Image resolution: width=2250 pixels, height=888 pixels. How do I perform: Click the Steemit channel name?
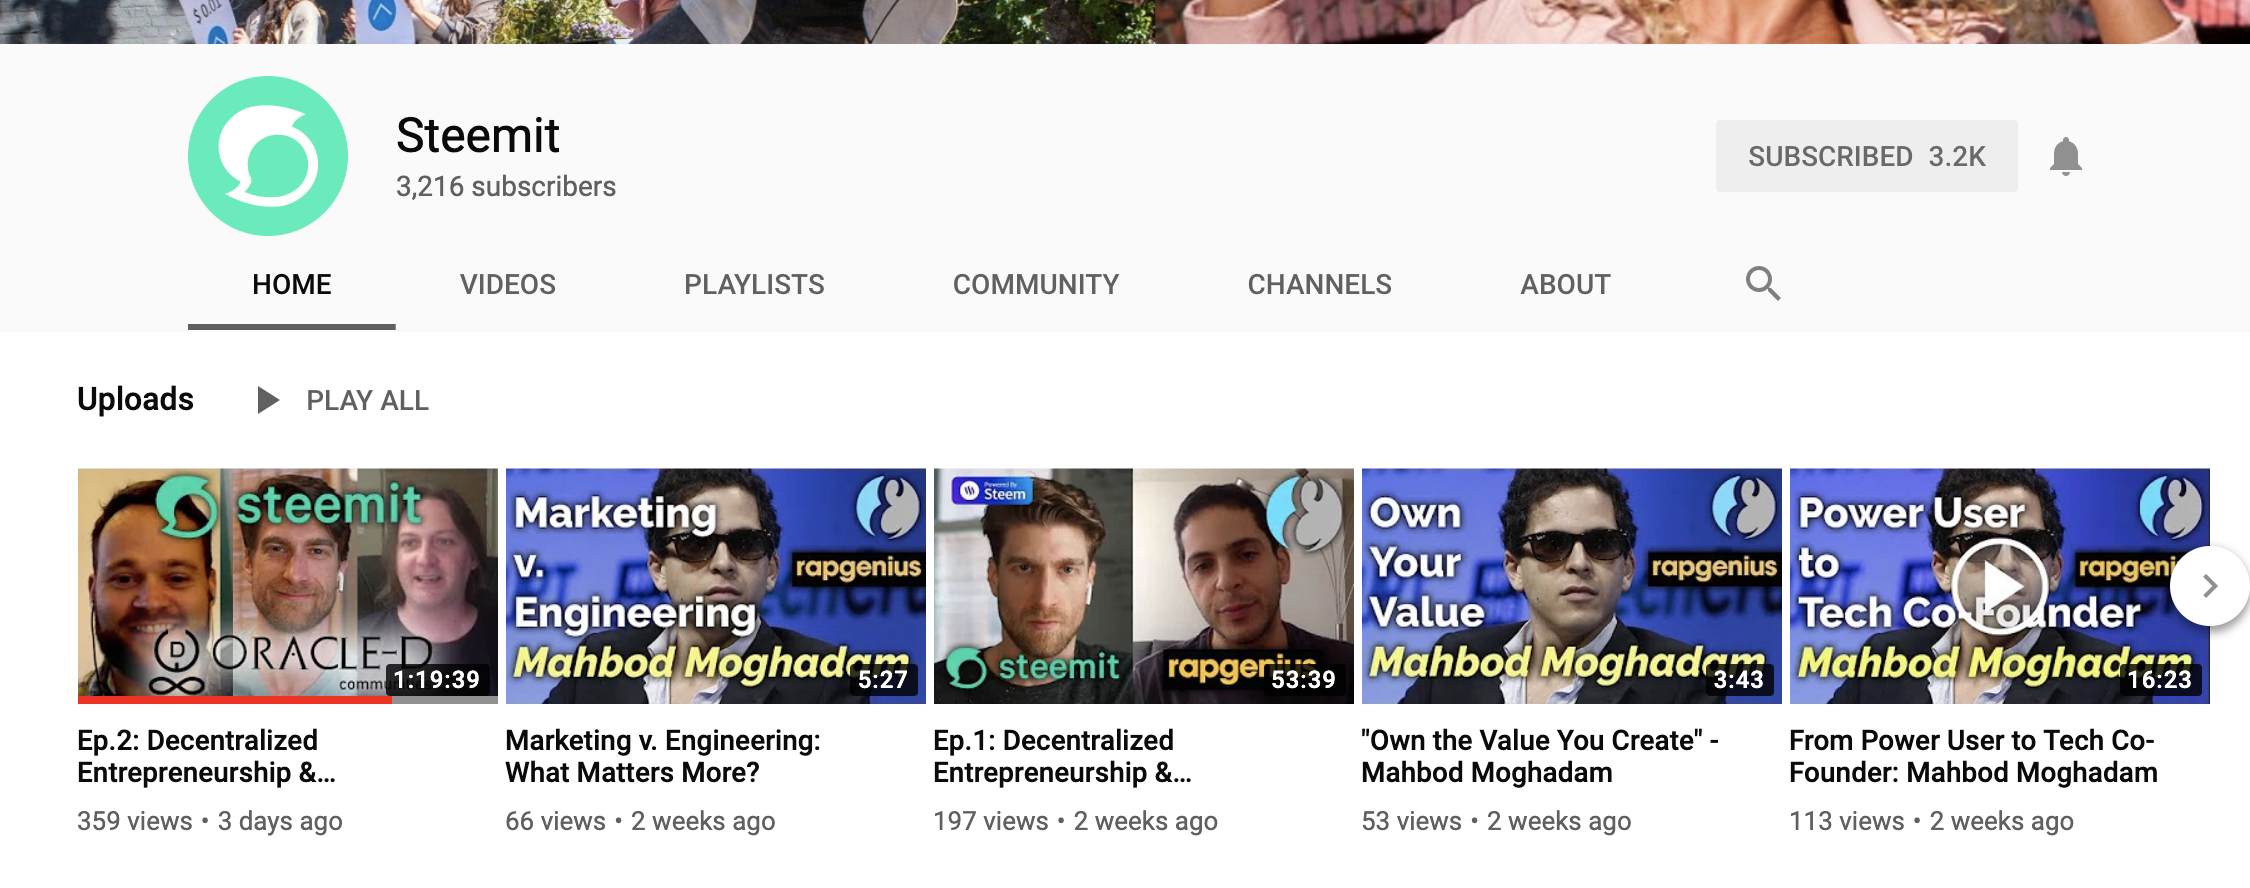477,135
